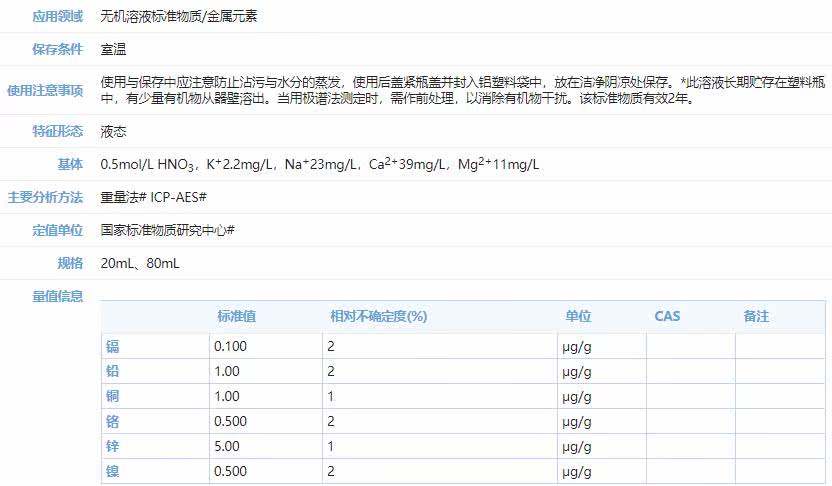Open the 铅 element row link
Image resolution: width=832 pixels, height=486 pixels.
pos(112,371)
